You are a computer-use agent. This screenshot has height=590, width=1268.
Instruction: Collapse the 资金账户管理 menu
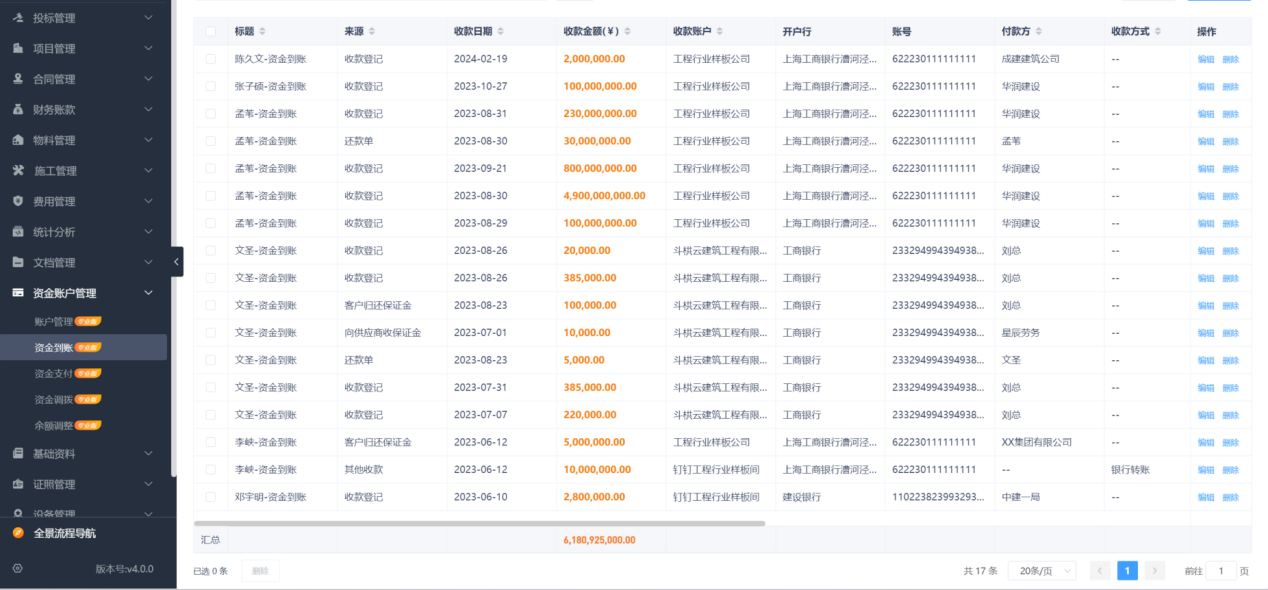point(148,294)
